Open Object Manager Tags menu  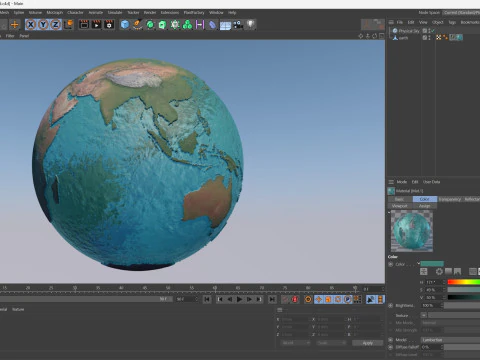(x=452, y=22)
